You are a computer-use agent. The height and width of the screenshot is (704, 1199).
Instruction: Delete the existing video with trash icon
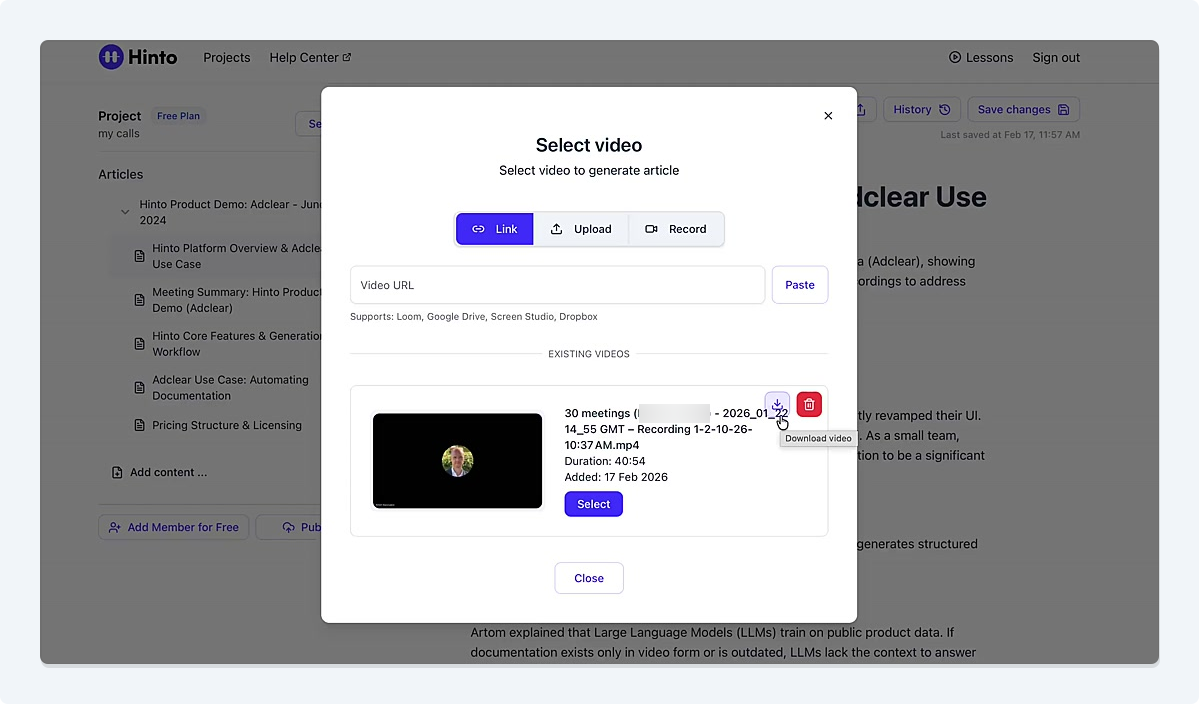click(809, 404)
